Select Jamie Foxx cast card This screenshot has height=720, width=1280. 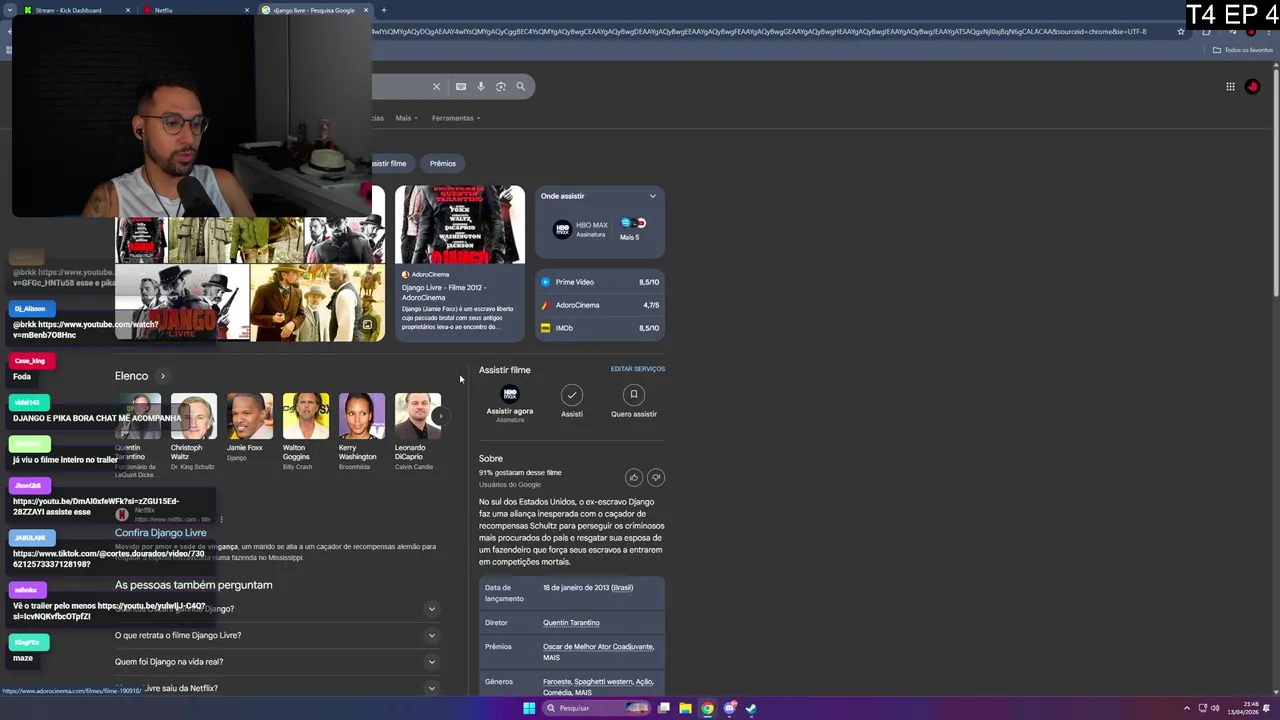250,427
